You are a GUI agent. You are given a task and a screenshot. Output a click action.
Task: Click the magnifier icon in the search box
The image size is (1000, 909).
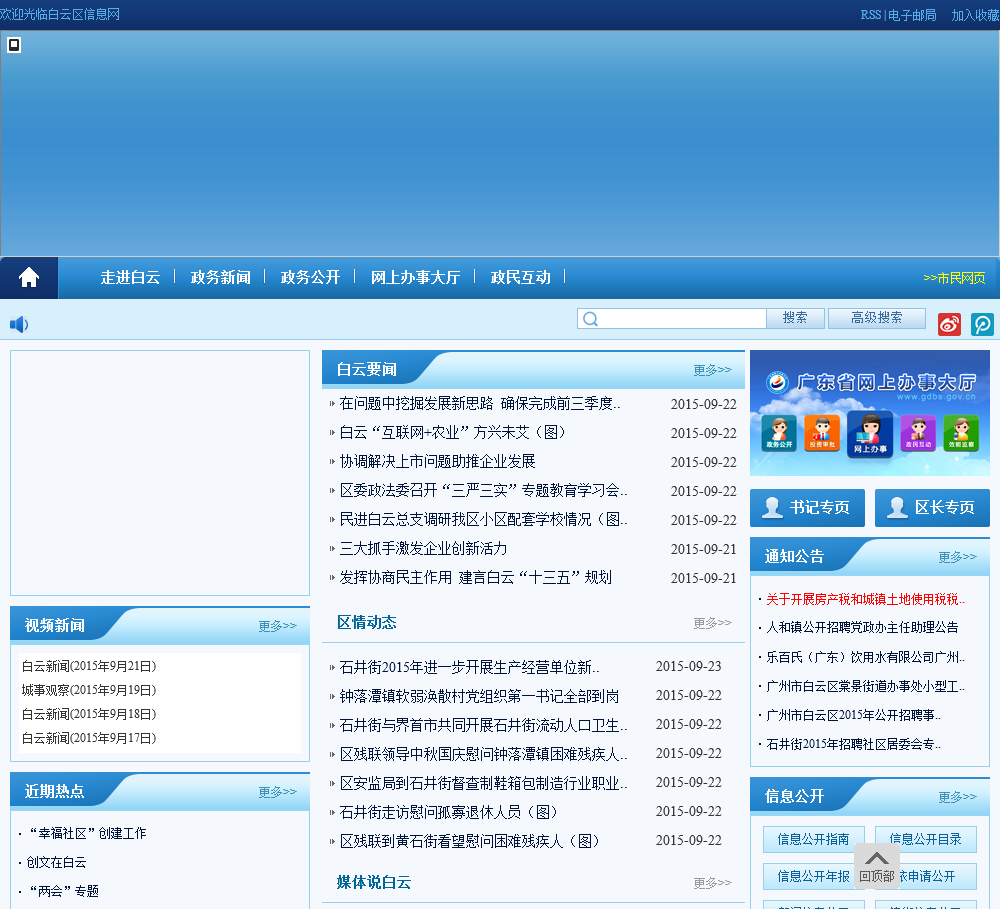click(x=591, y=319)
